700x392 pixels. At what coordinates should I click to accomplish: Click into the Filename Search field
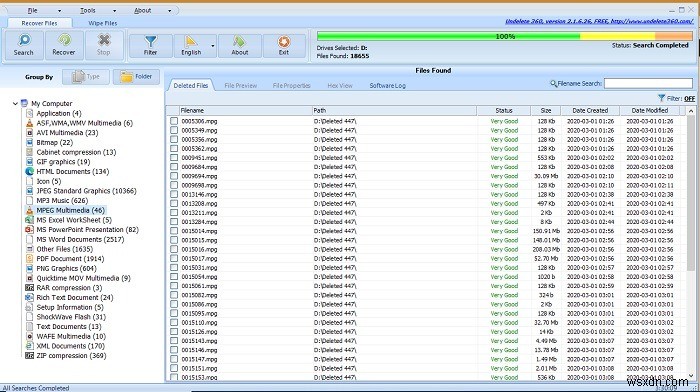(648, 83)
